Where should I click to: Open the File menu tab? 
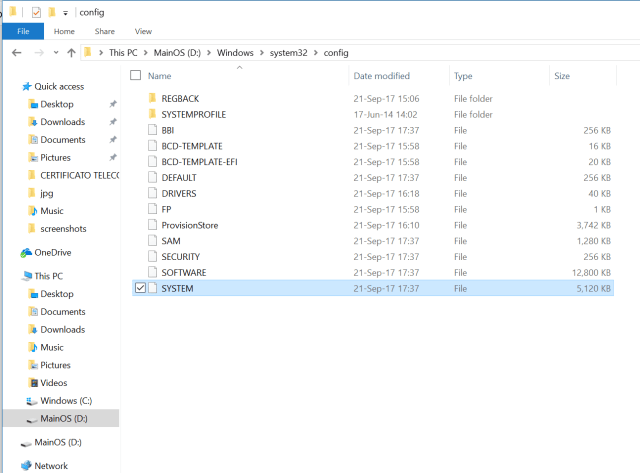(22, 31)
